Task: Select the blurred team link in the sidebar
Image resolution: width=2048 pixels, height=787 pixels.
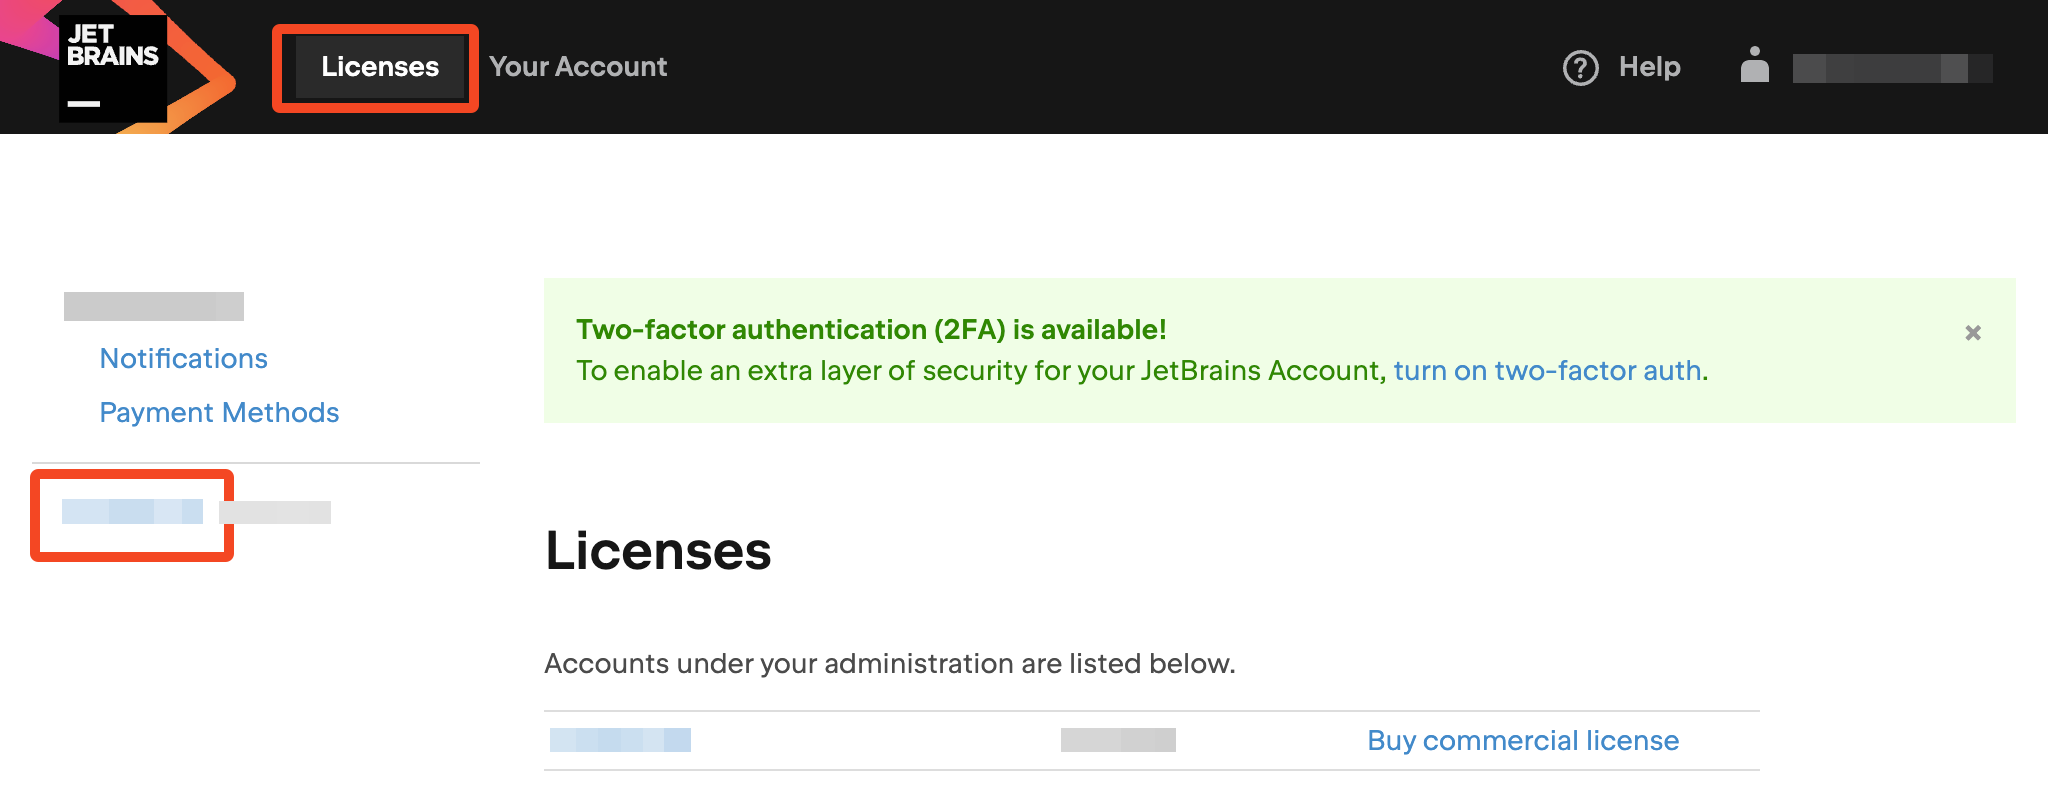Action: coord(132,512)
